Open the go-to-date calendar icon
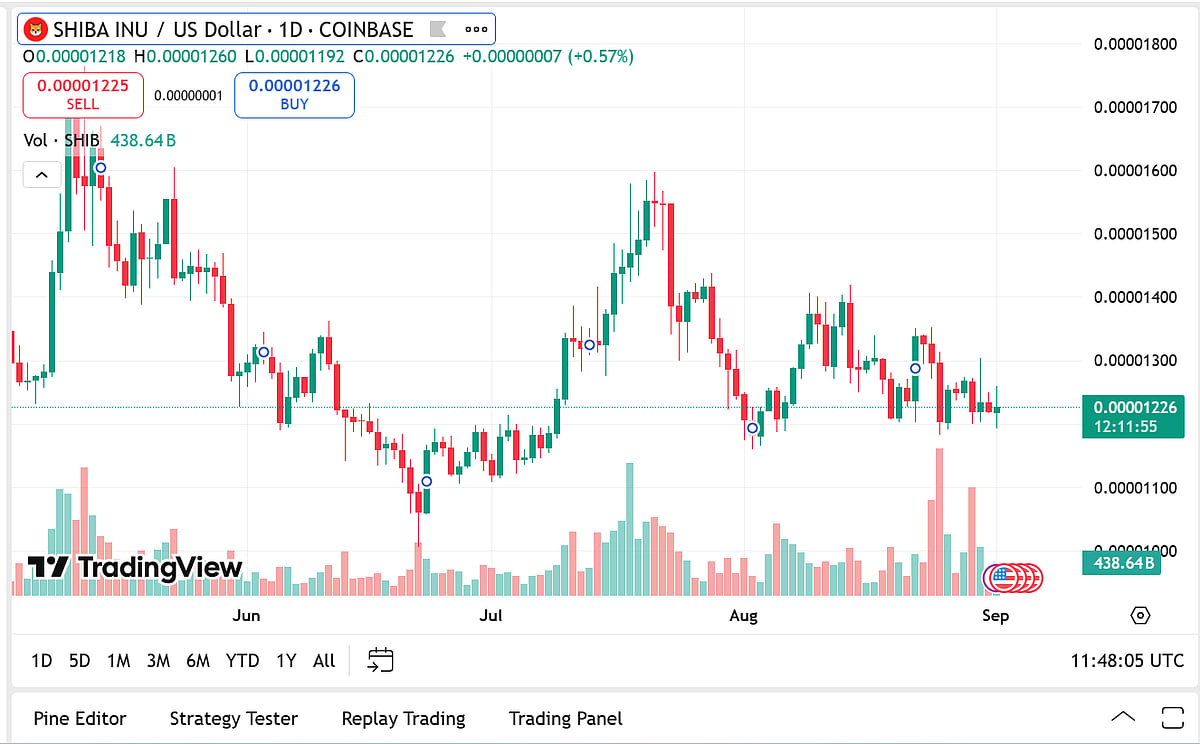1200x744 pixels. (x=380, y=659)
